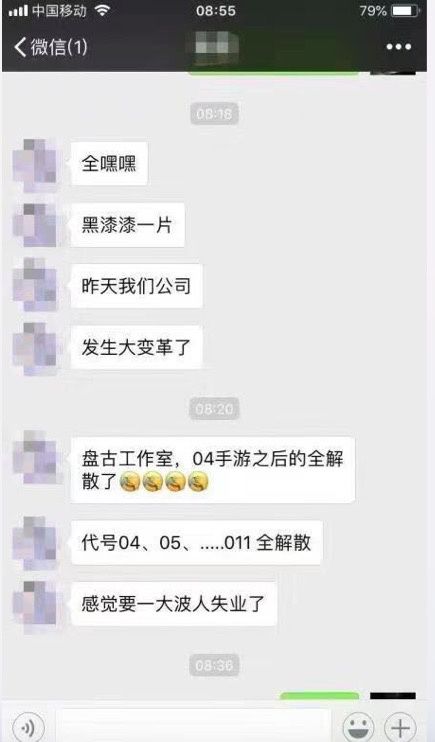Image resolution: width=435 pixels, height=742 pixels.
Task: Tap the avatar beside 感觉要一大波人失业了
Action: point(36,604)
